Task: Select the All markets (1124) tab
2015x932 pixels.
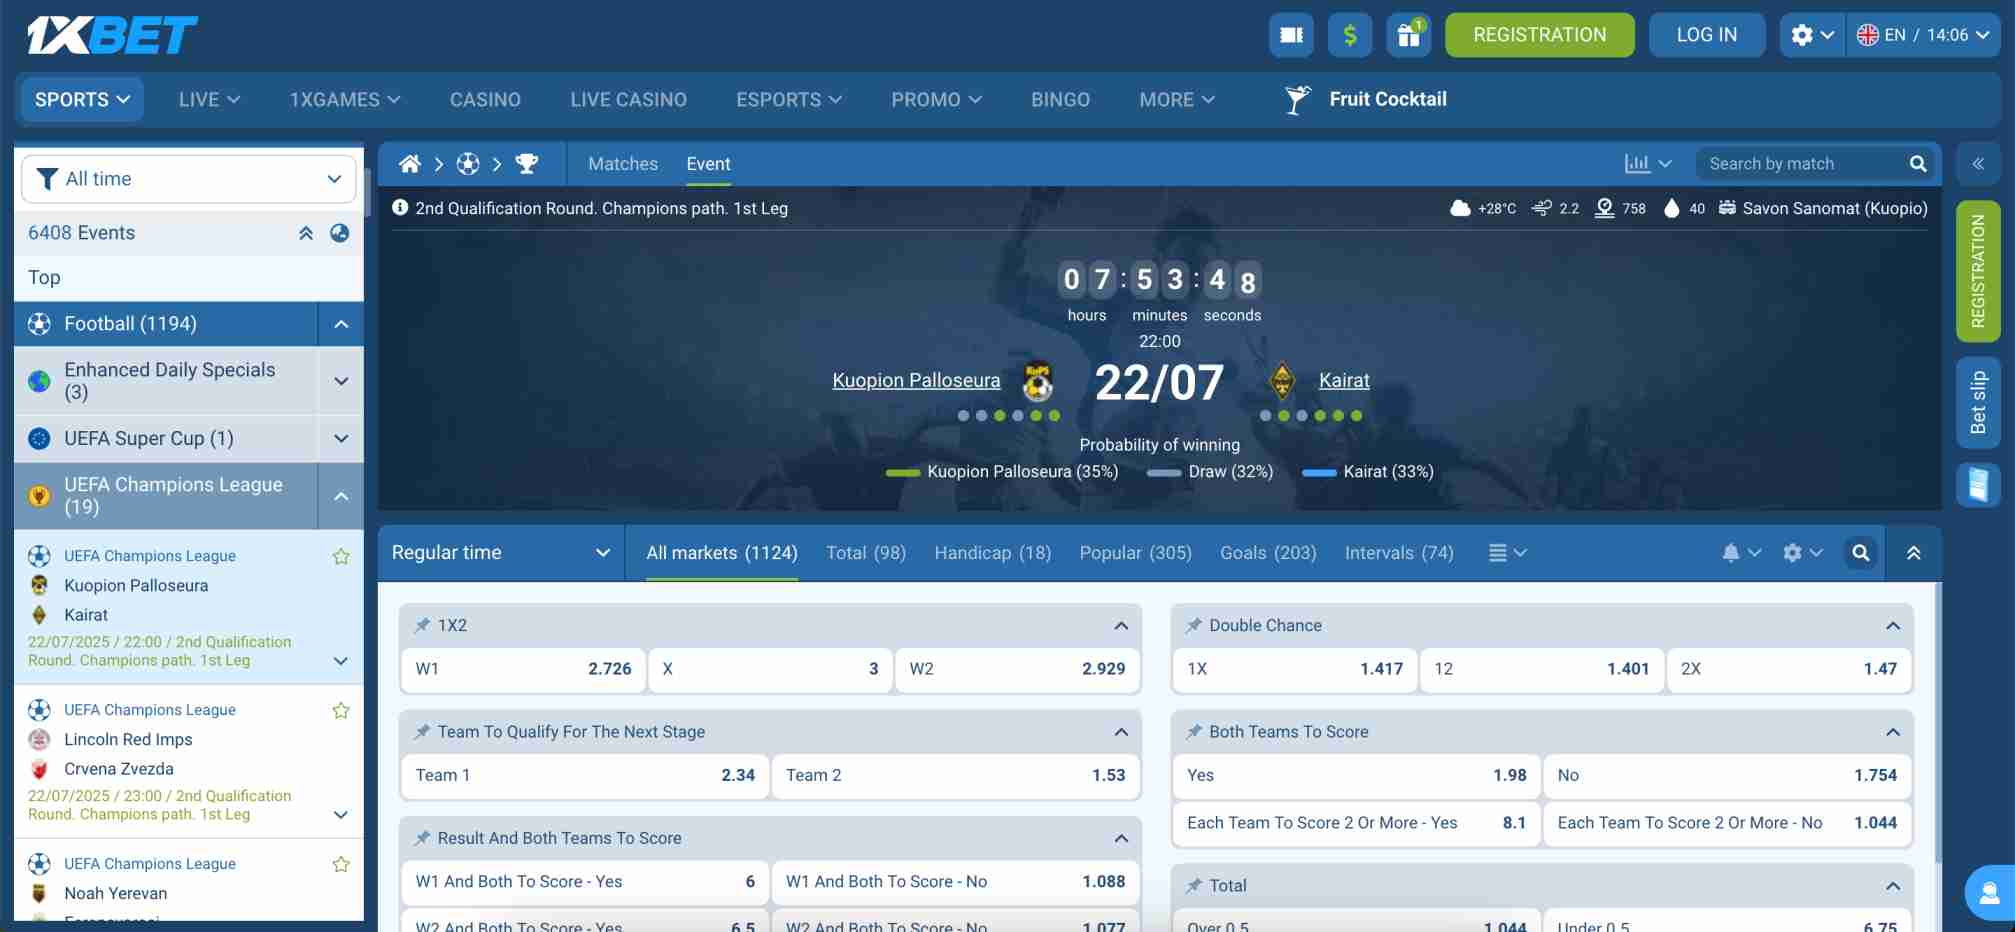Action: click(x=722, y=553)
